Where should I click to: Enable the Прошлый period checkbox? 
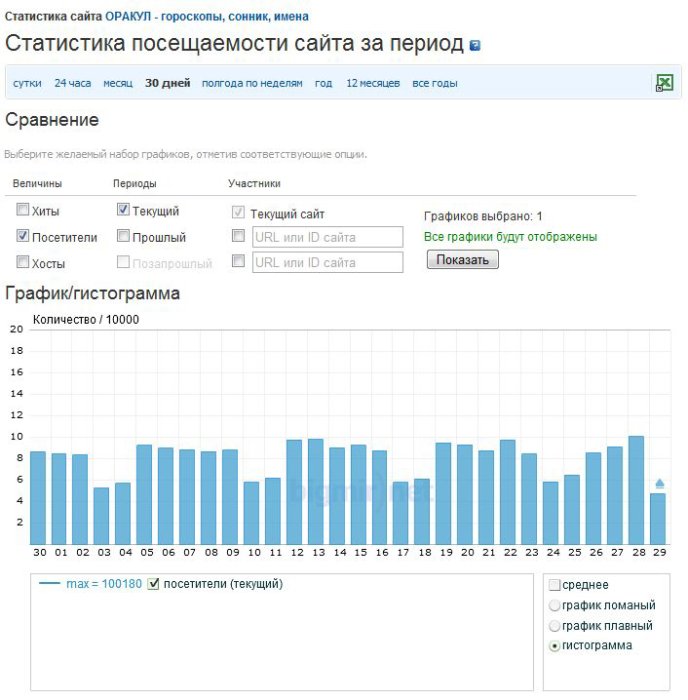click(123, 236)
